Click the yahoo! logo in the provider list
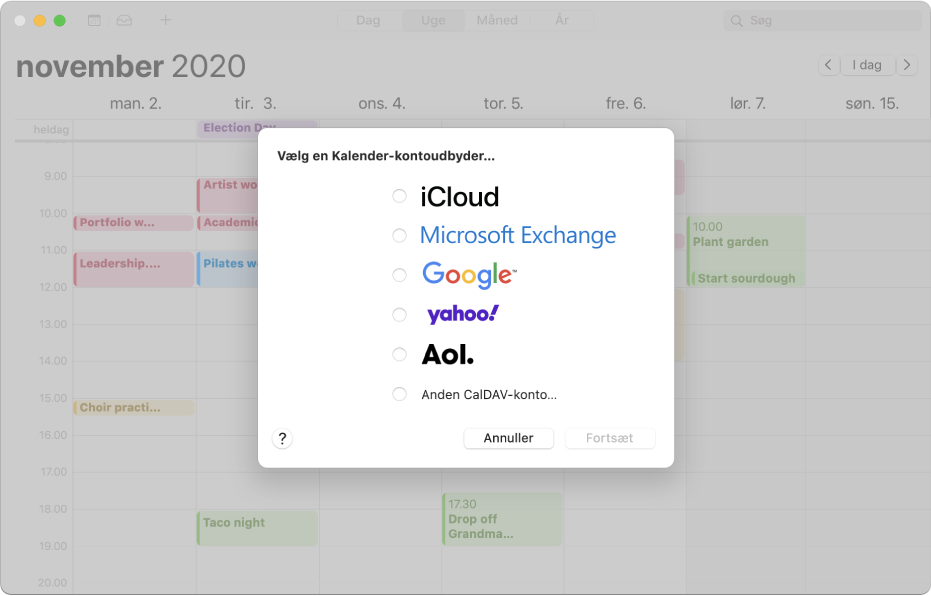Image resolution: width=931 pixels, height=596 pixels. click(463, 314)
